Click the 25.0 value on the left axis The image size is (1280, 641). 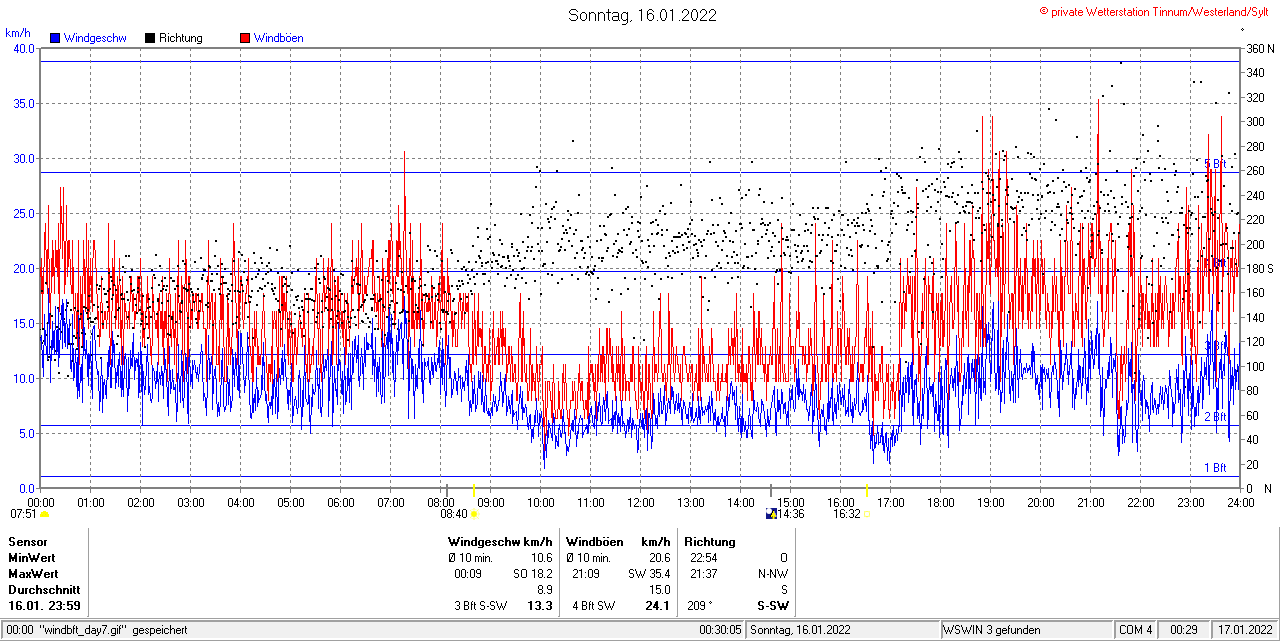(x=23, y=214)
